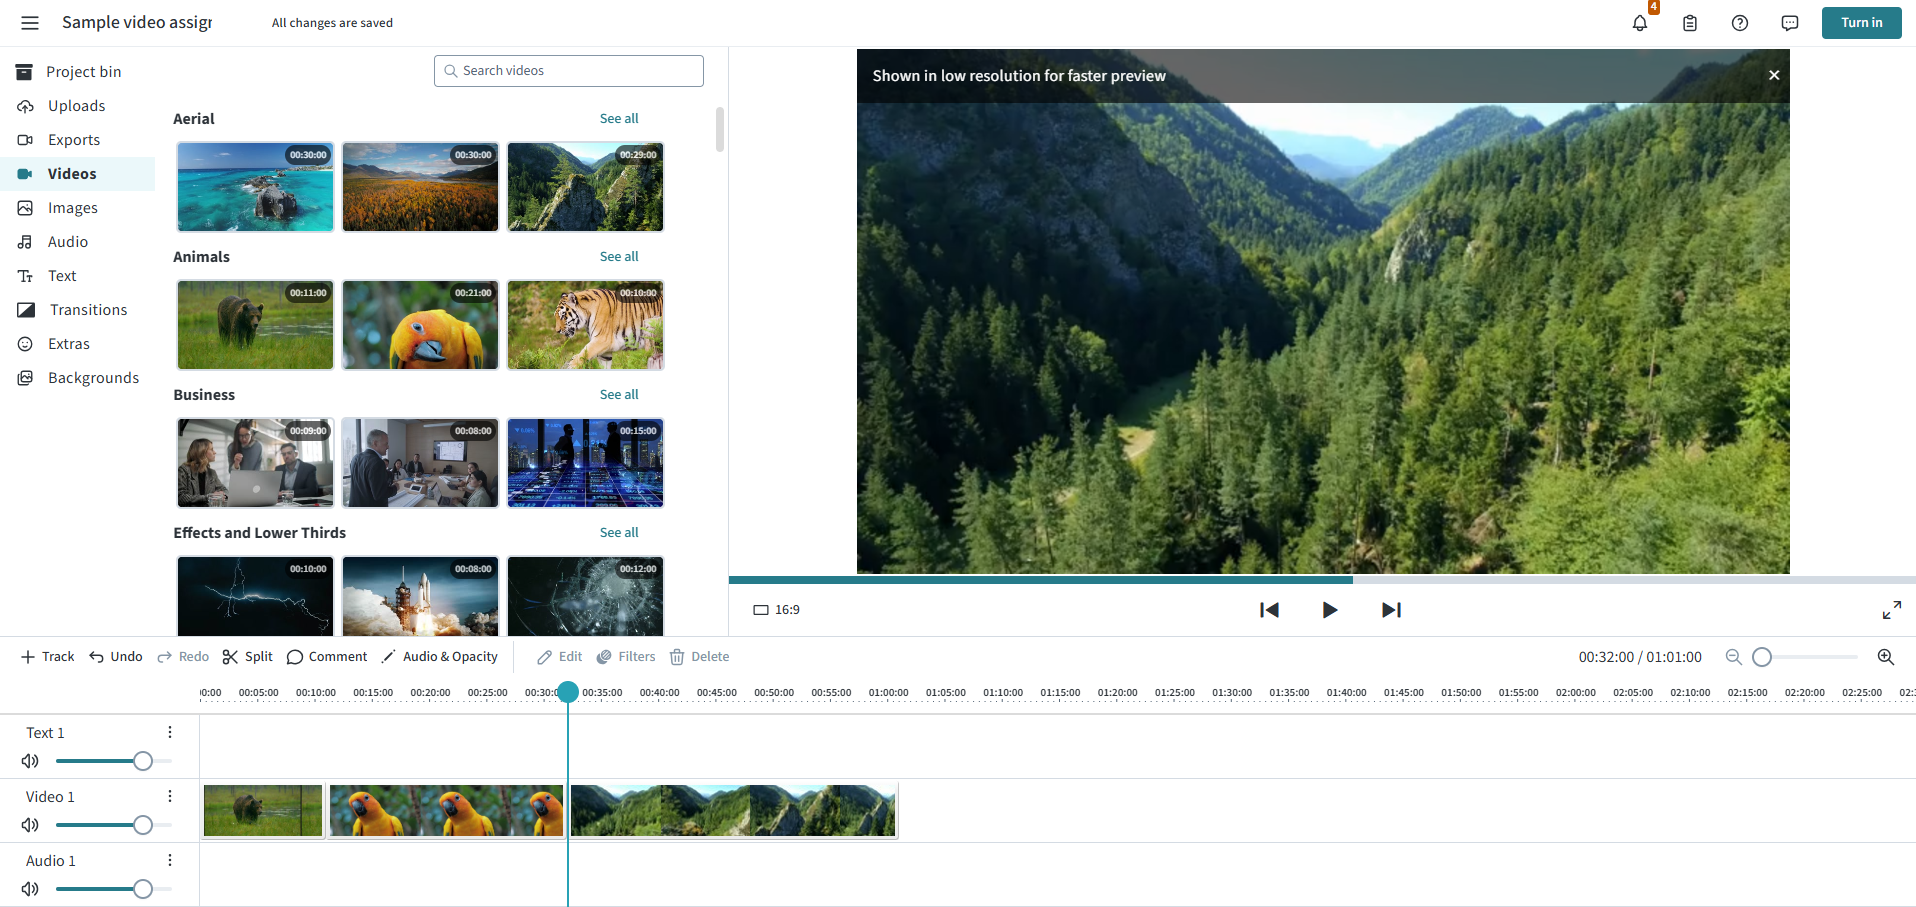1916x907 pixels.
Task: Mute the Video 1 track
Action: click(x=30, y=825)
